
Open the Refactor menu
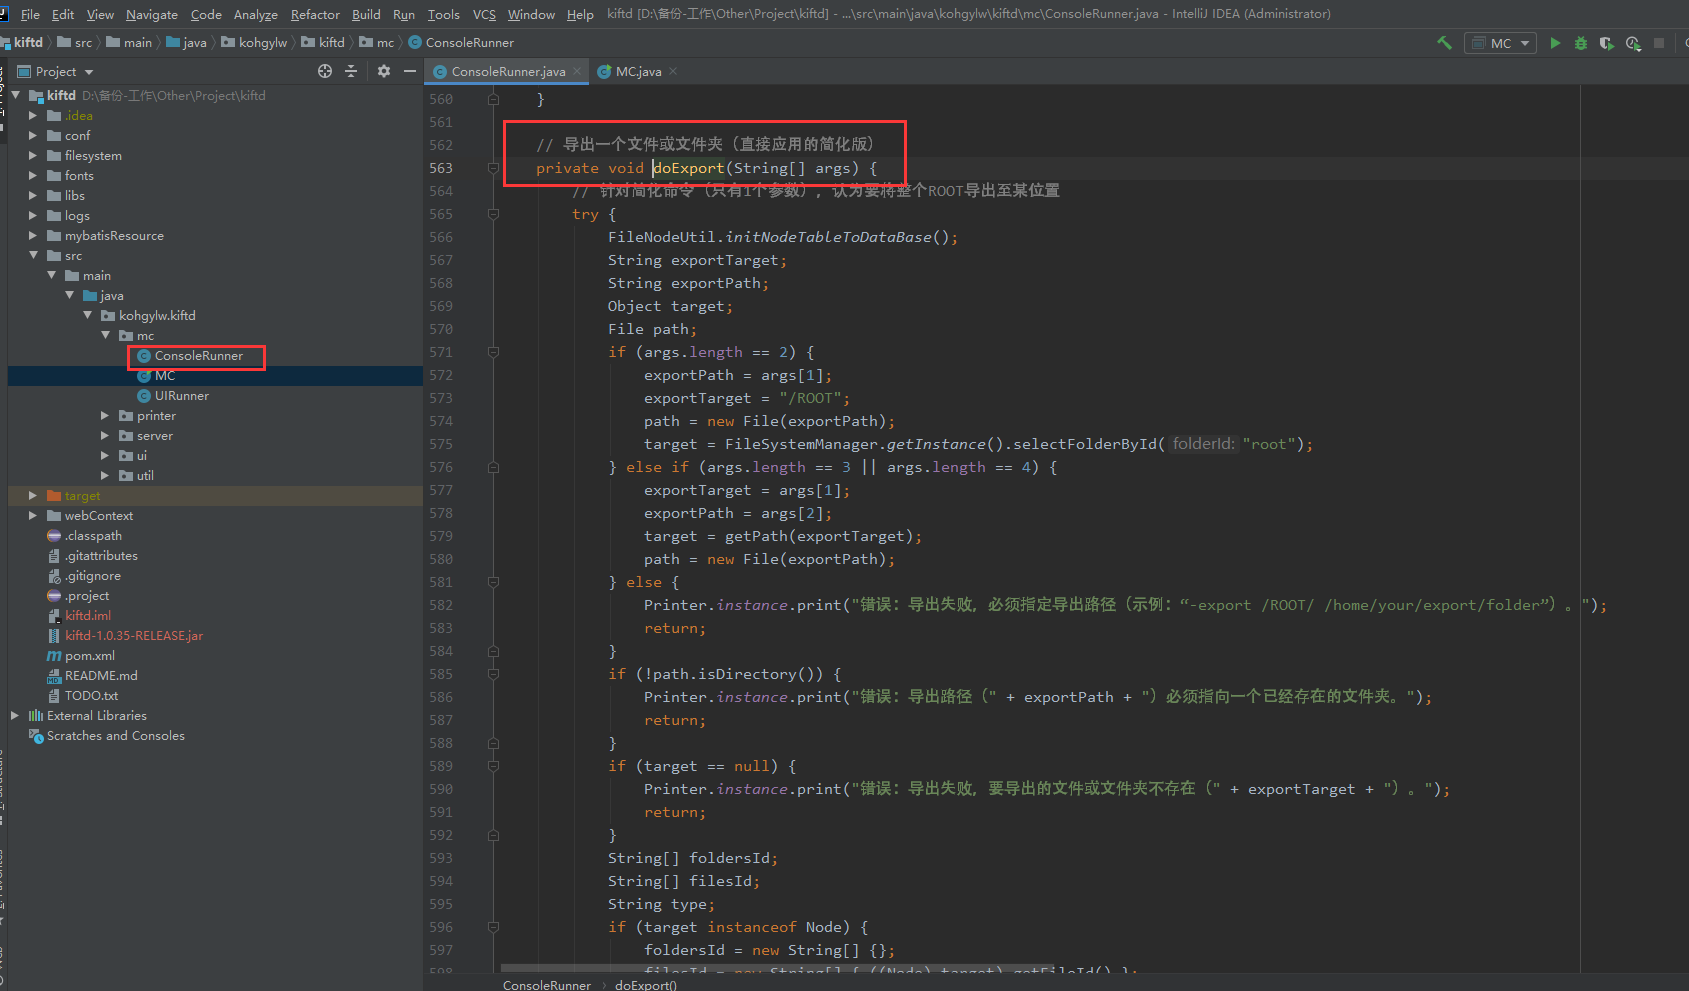coord(315,14)
